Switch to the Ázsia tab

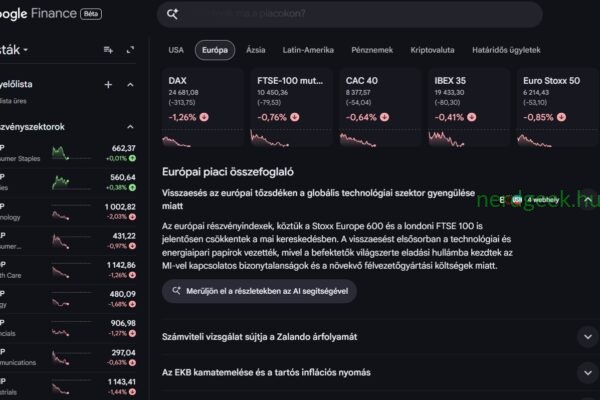click(256, 50)
